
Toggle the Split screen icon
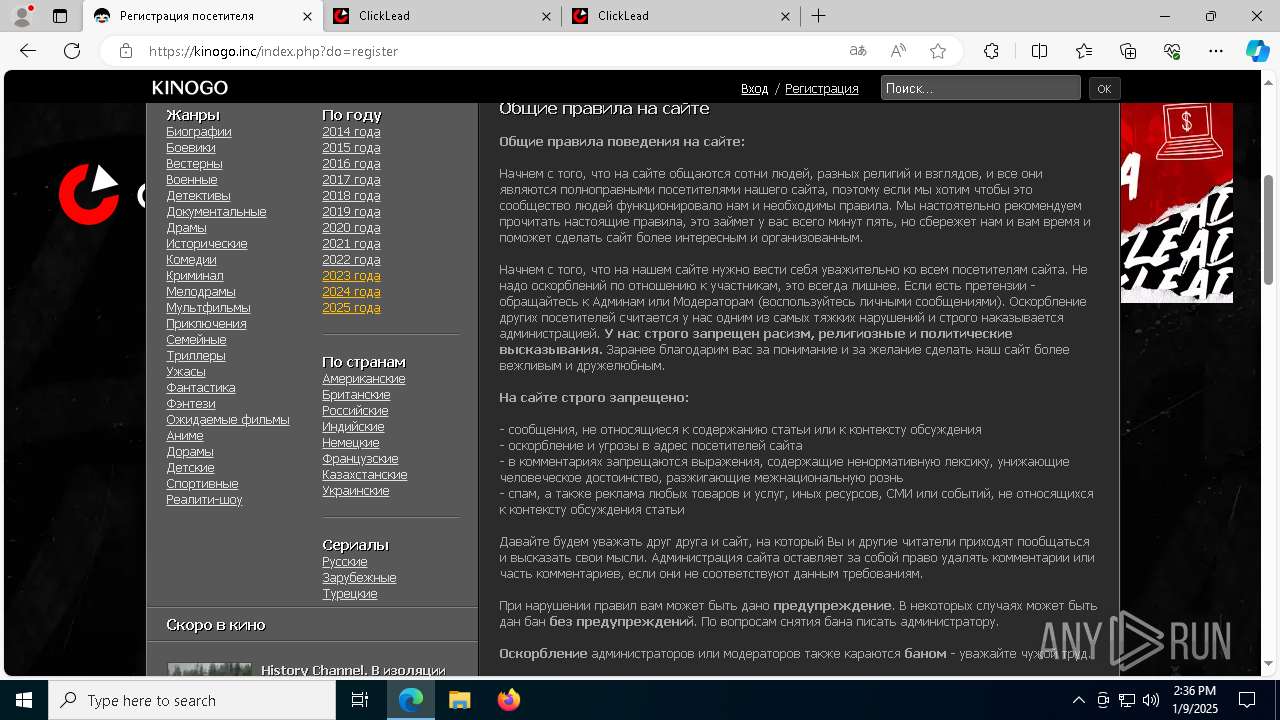click(1039, 51)
